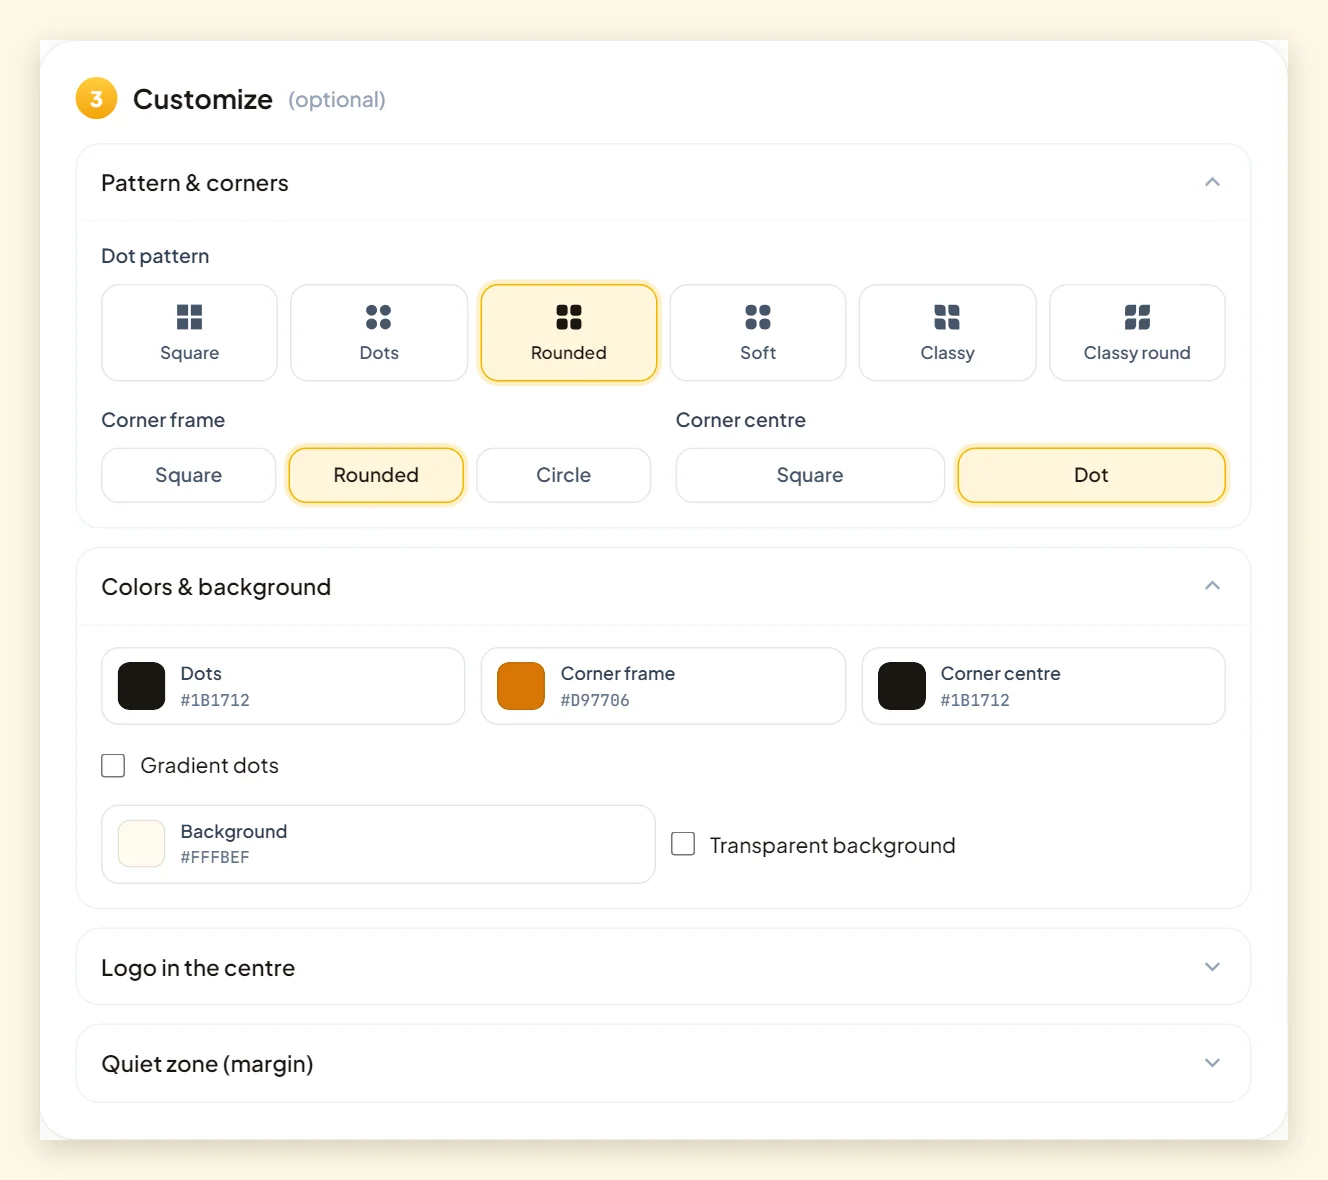Set corner centre to Dot

(1091, 475)
